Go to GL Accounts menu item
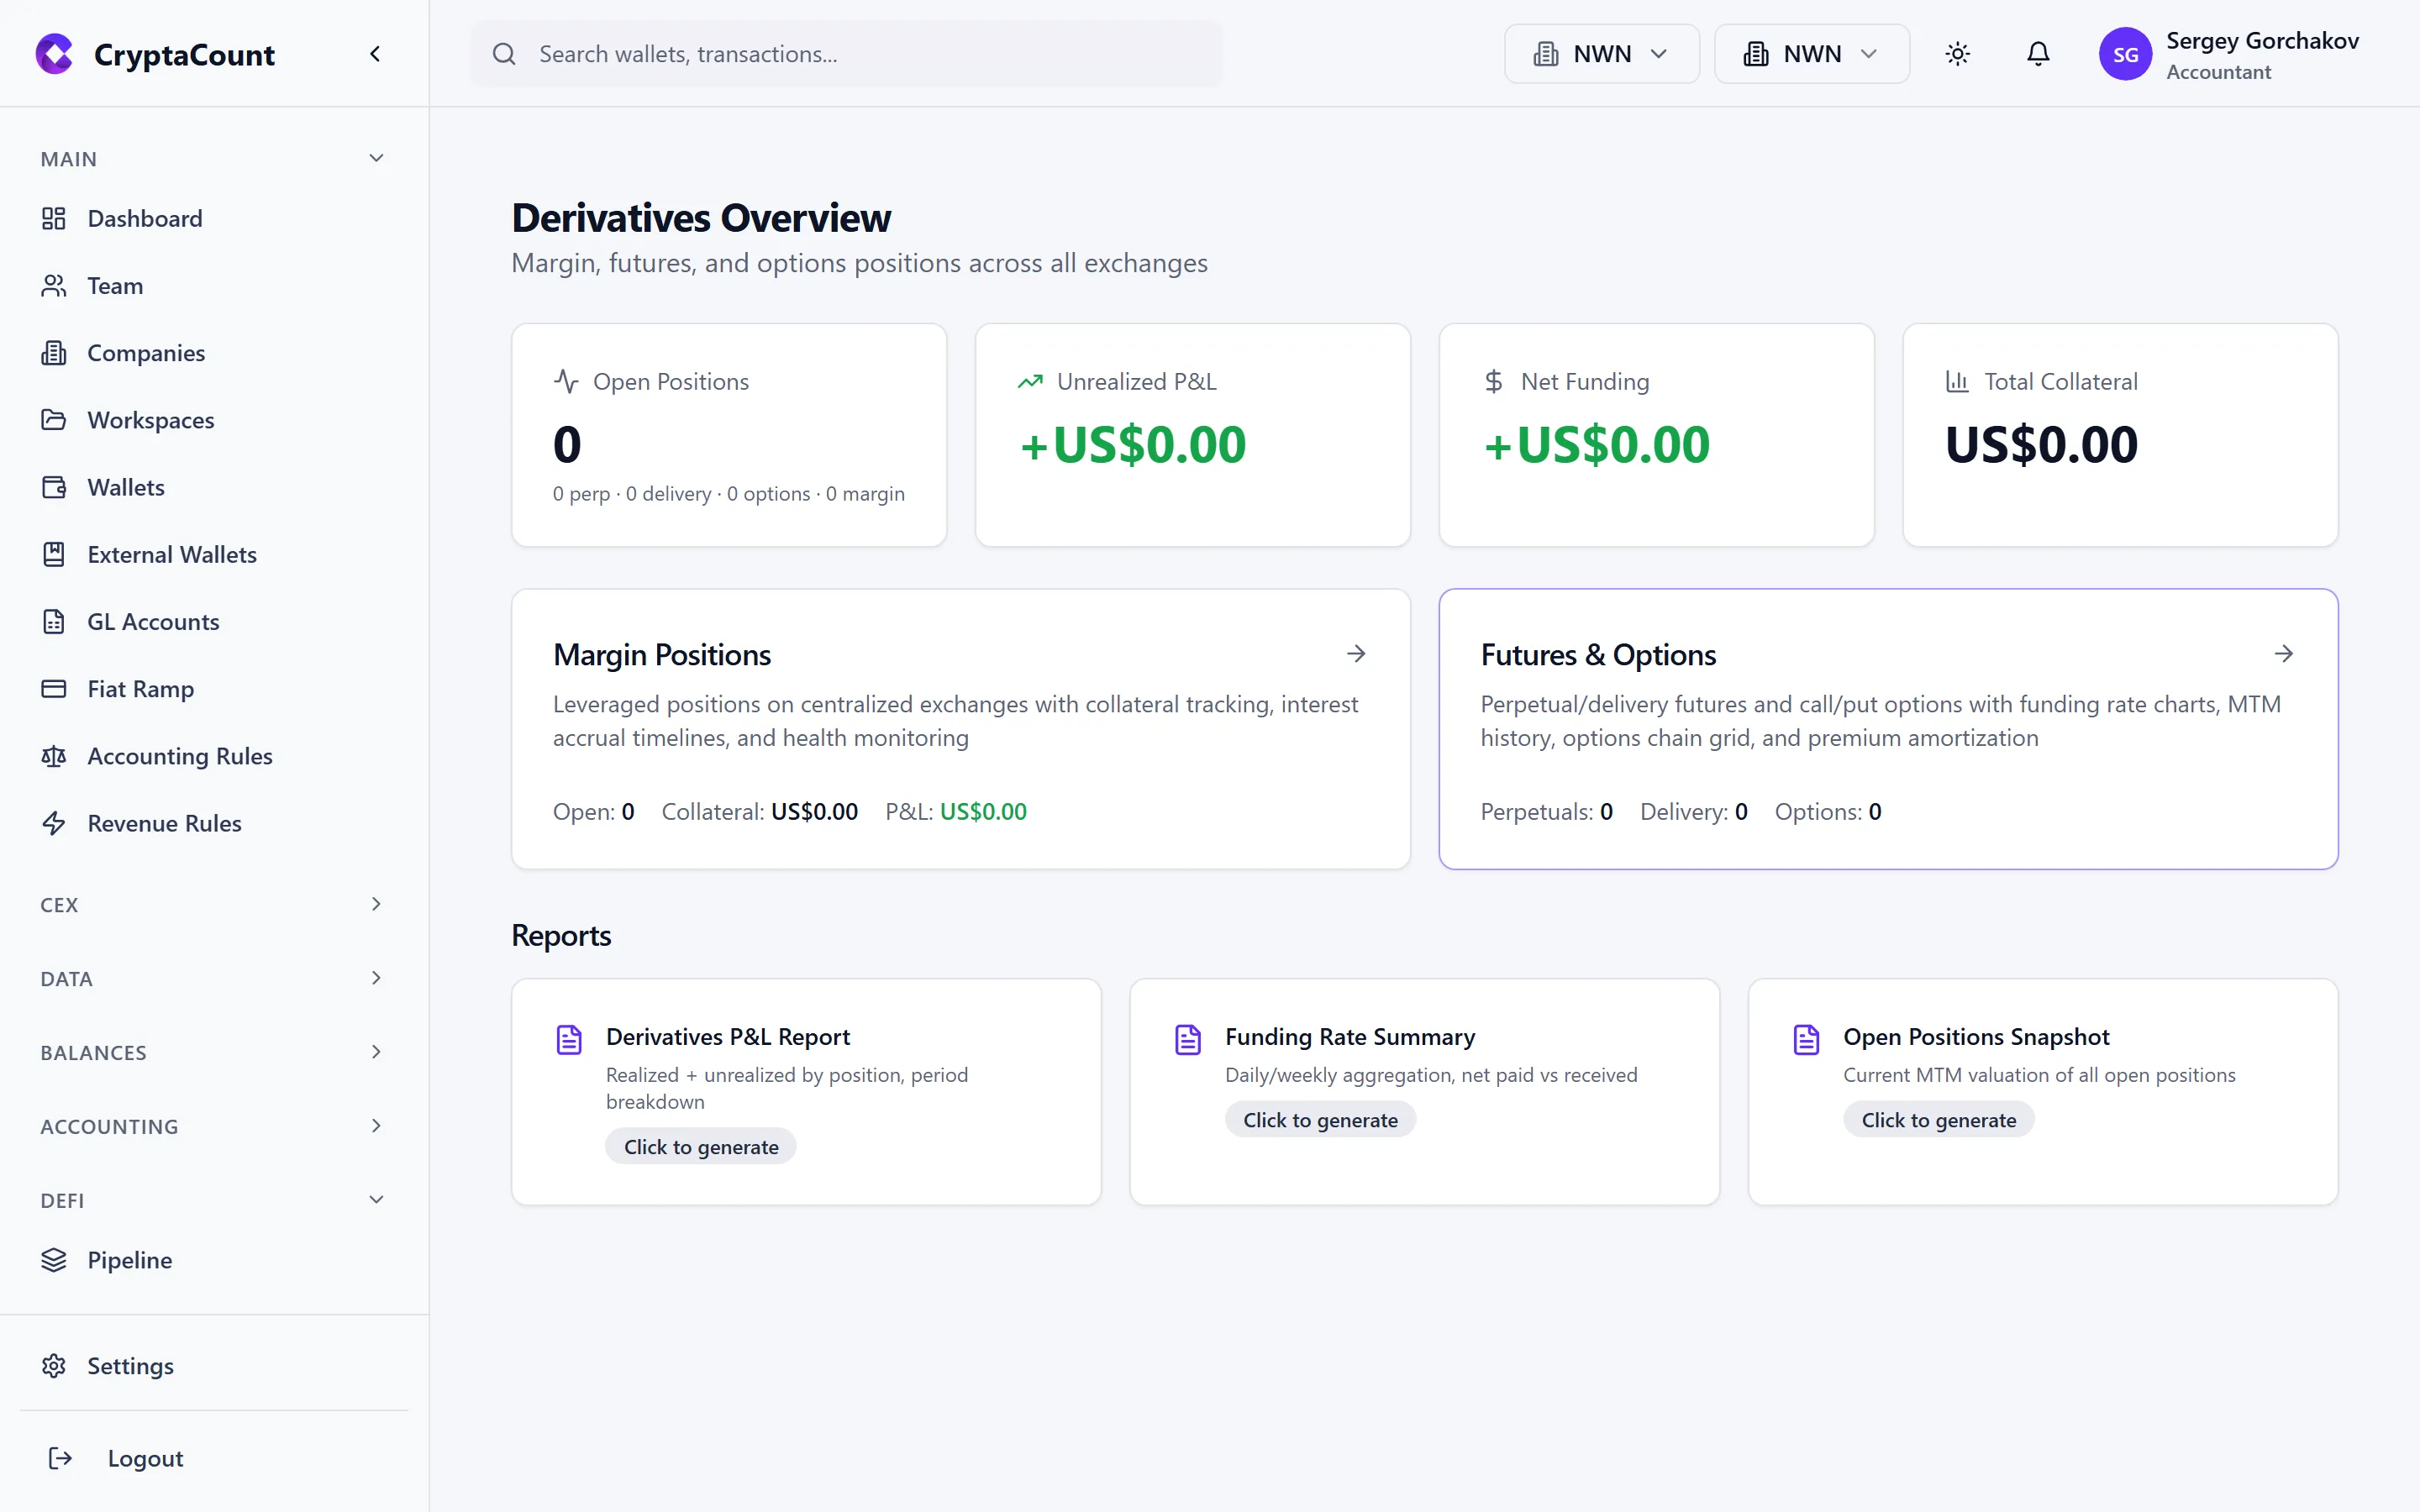2420x1512 pixels. coord(153,622)
